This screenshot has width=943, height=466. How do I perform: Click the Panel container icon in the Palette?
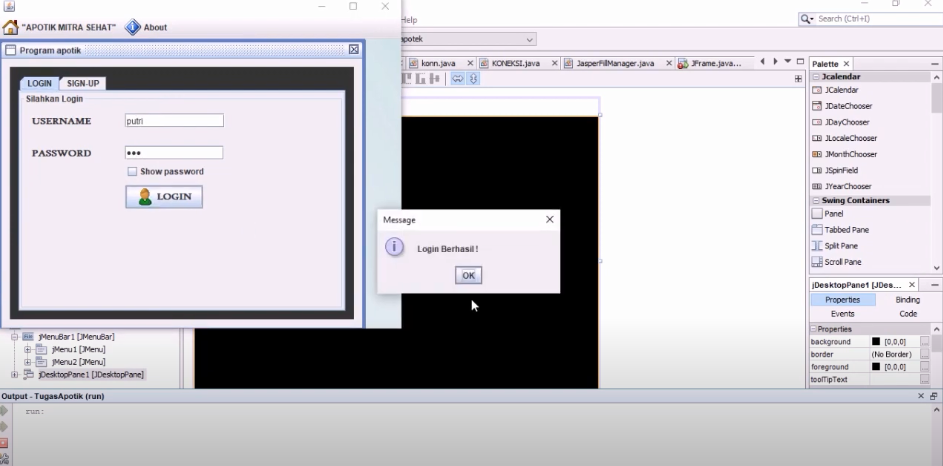tap(817, 213)
